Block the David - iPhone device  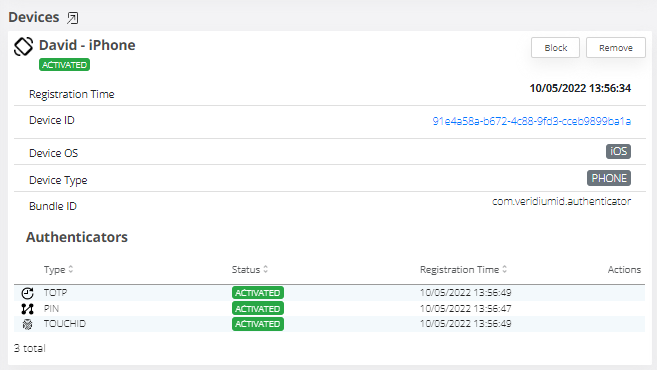[x=556, y=48]
